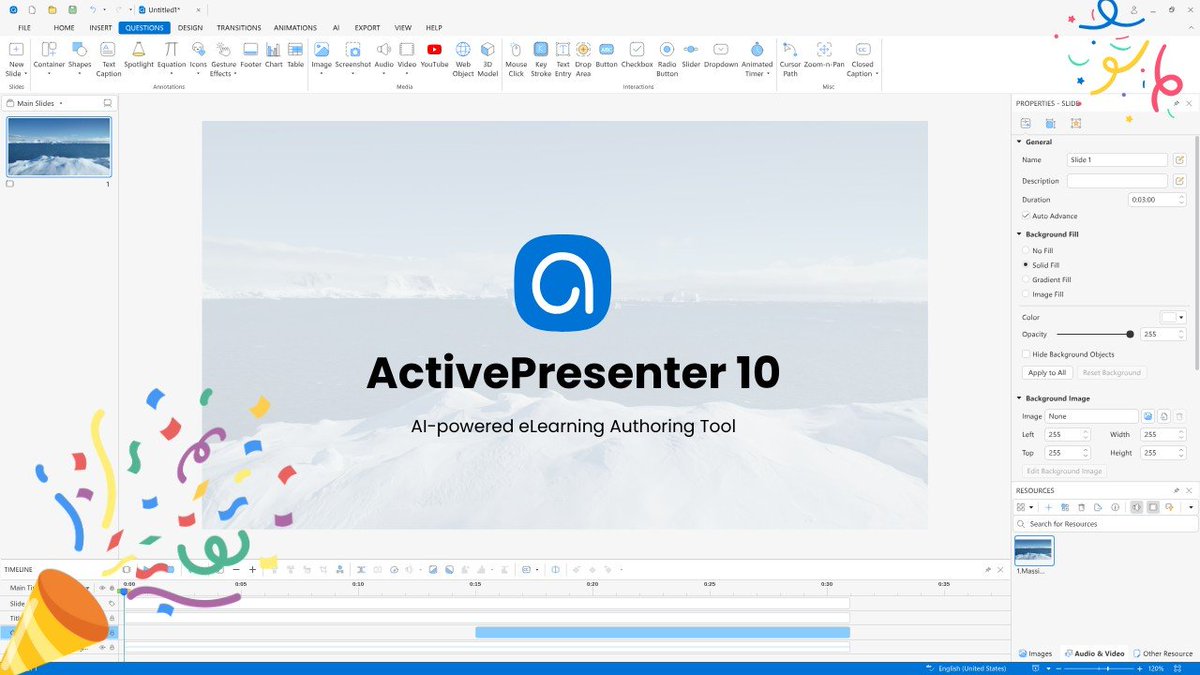This screenshot has height=675, width=1200.
Task: Insert a Drop Area
Action: coord(583,59)
